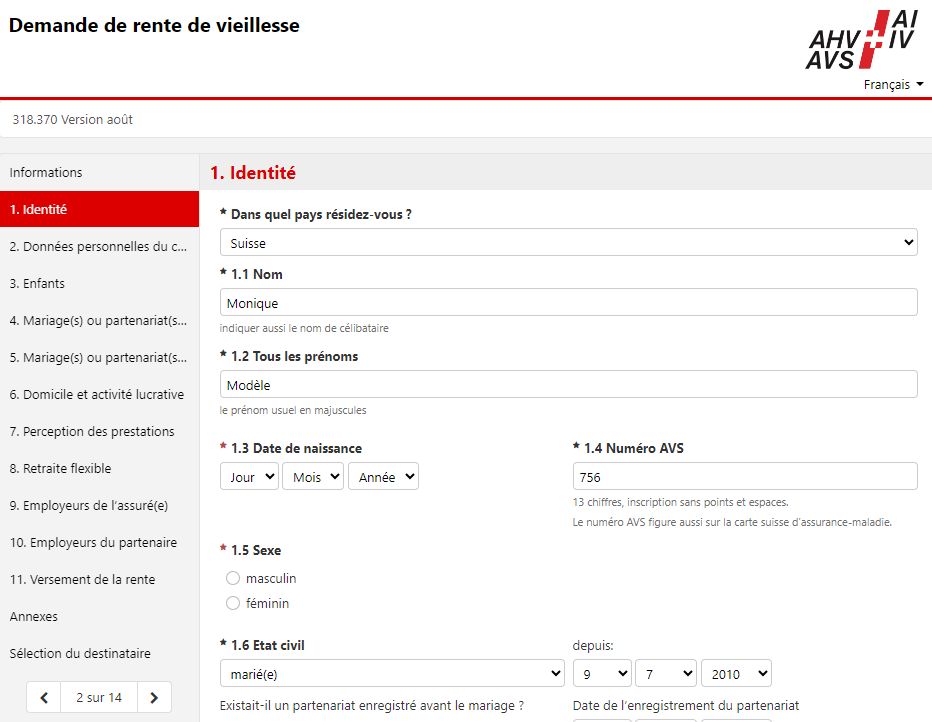
Task: Click the Nom text field
Action: pos(568,302)
